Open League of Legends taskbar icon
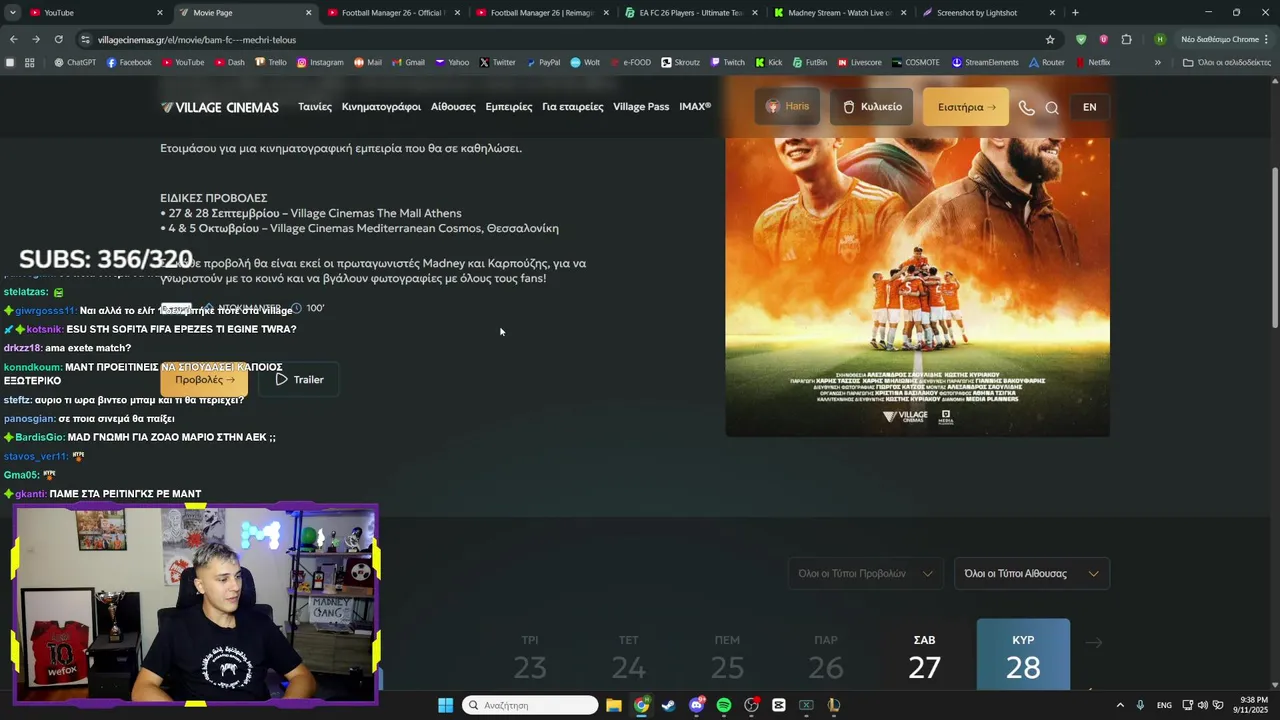Image resolution: width=1280 pixels, height=720 pixels. [834, 705]
